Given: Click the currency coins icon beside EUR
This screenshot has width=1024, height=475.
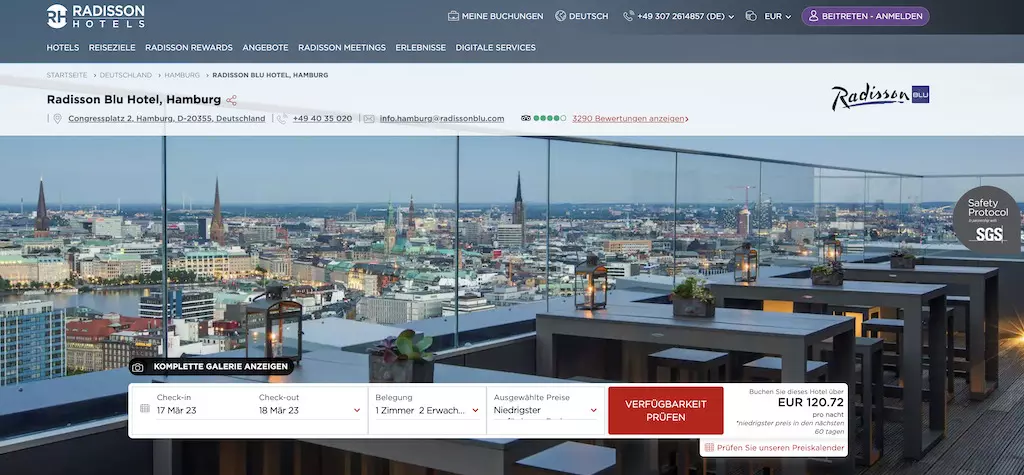Looking at the screenshot, I should (x=751, y=16).
